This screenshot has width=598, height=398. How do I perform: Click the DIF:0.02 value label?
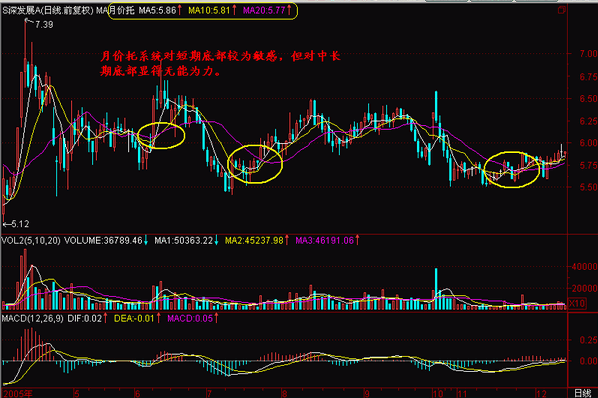click(x=87, y=318)
